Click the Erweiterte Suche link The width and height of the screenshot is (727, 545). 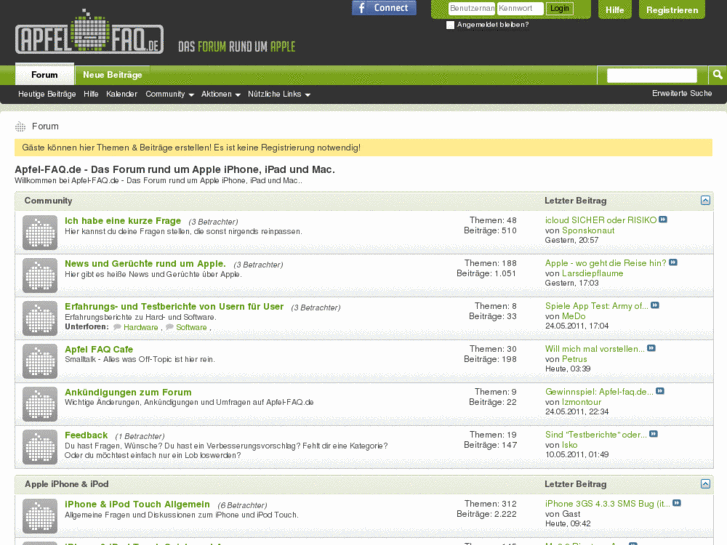[x=682, y=93]
